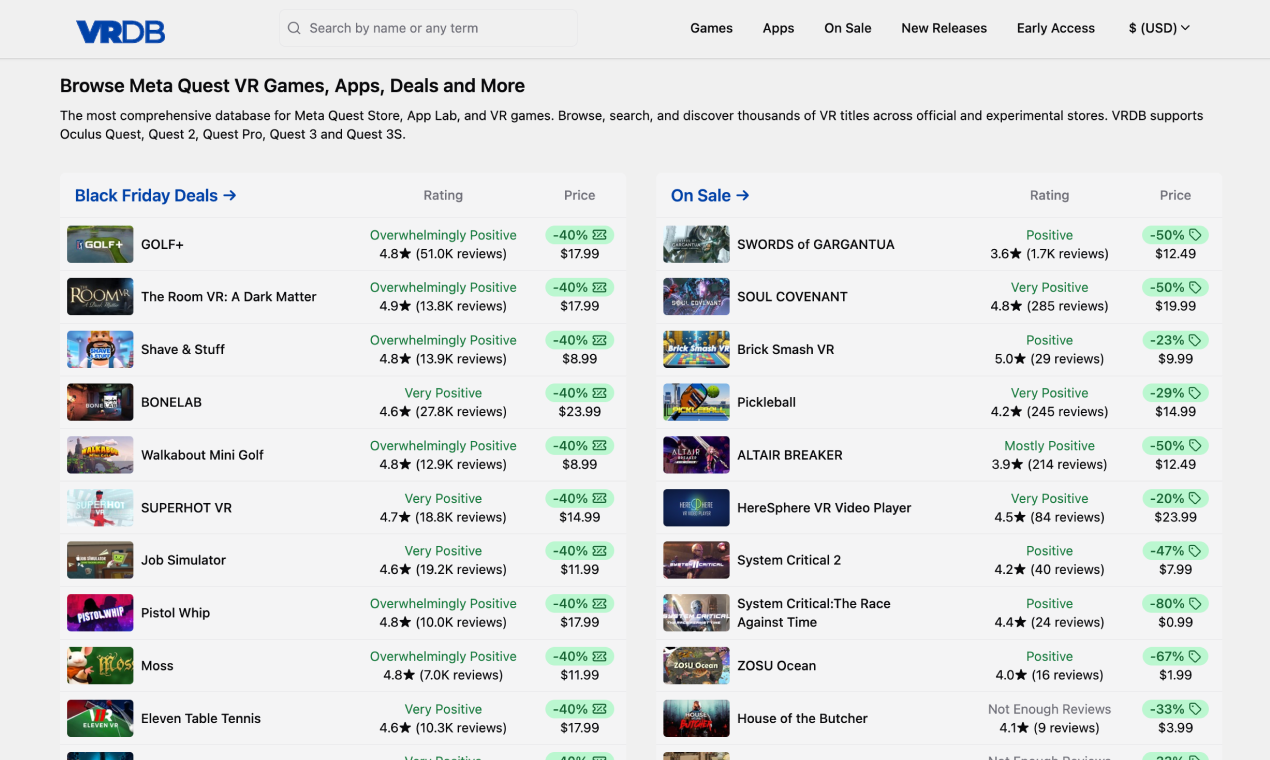Click Job Simulator's $11.99 price
The height and width of the screenshot is (760, 1270).
579,570
